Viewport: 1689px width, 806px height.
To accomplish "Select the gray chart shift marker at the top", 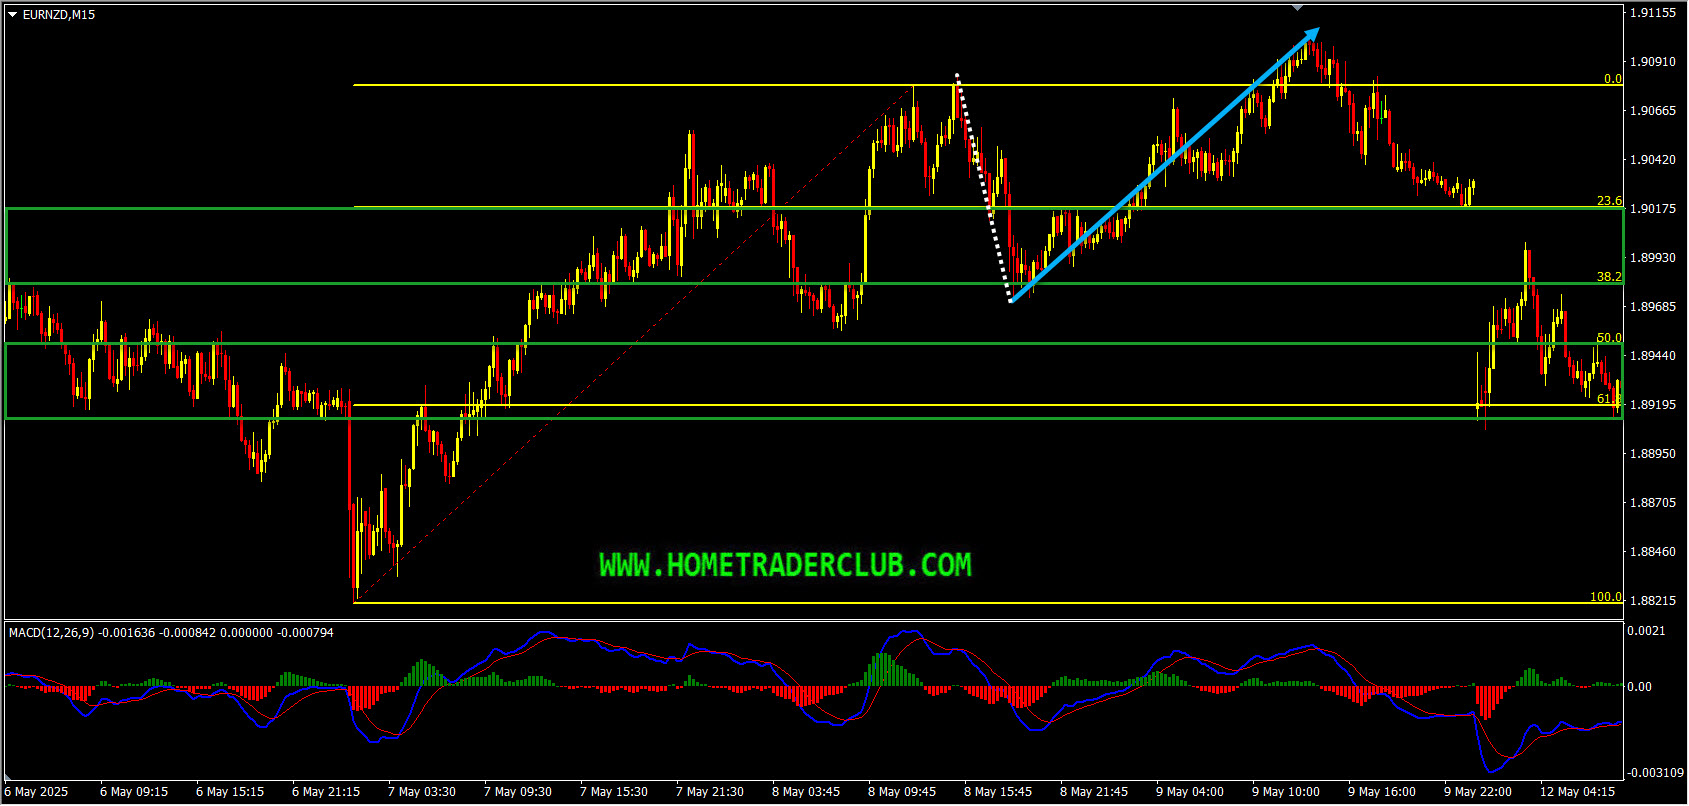I will pyautogui.click(x=1298, y=7).
